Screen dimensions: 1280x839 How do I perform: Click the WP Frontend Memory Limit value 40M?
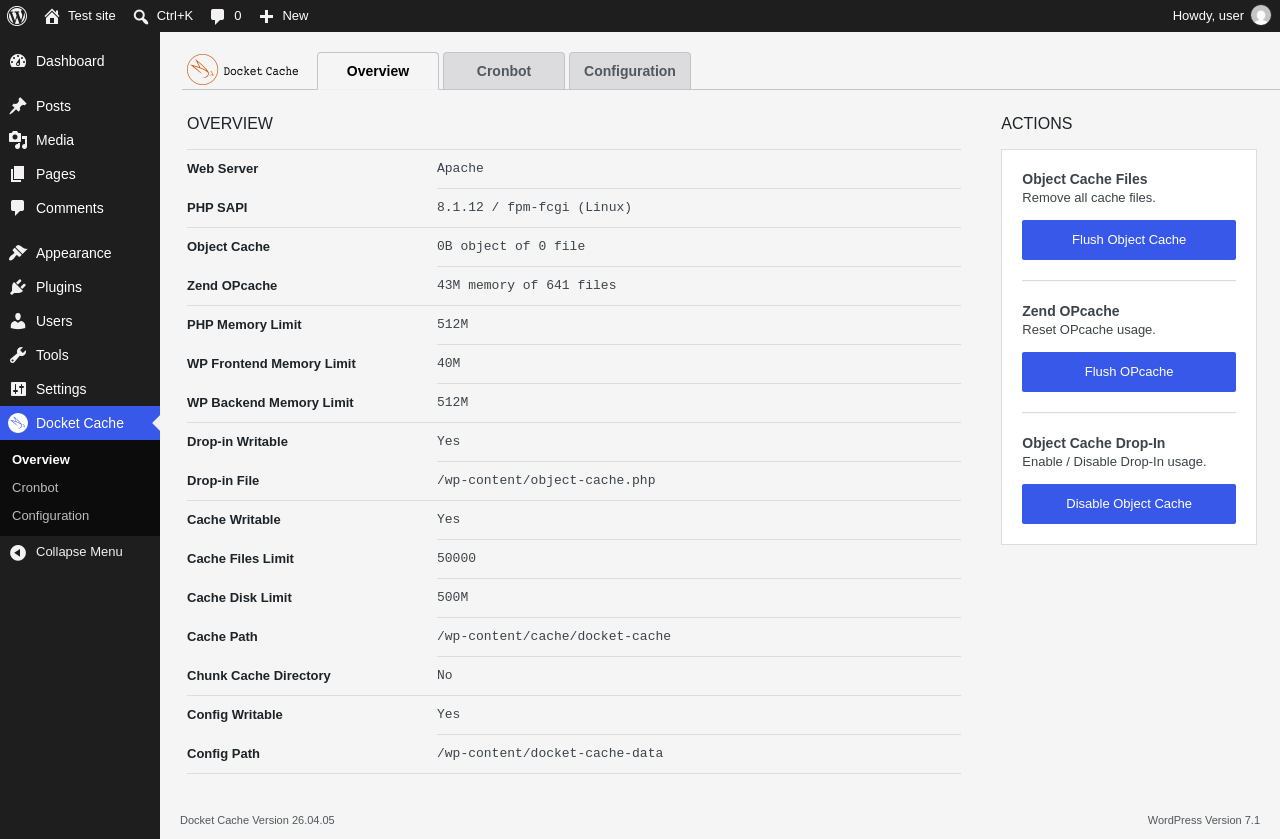click(449, 364)
